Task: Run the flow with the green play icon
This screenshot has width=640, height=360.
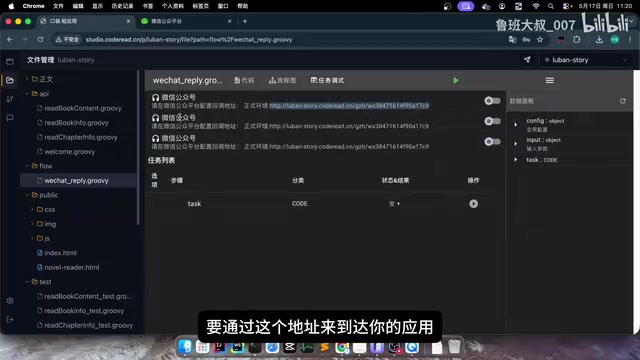Action: (456, 81)
